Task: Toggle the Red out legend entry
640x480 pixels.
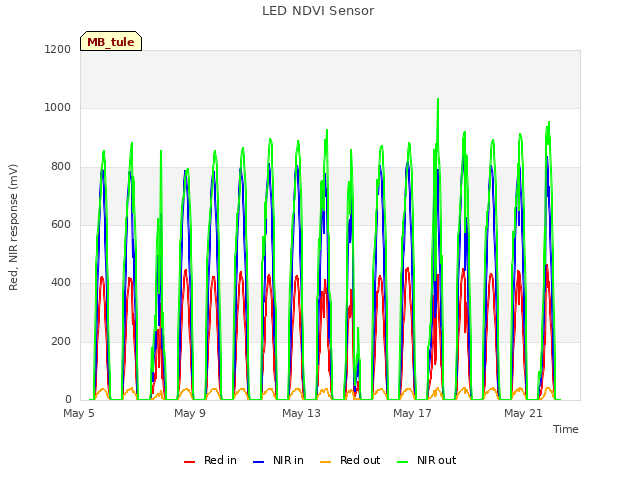Action: (x=350, y=460)
